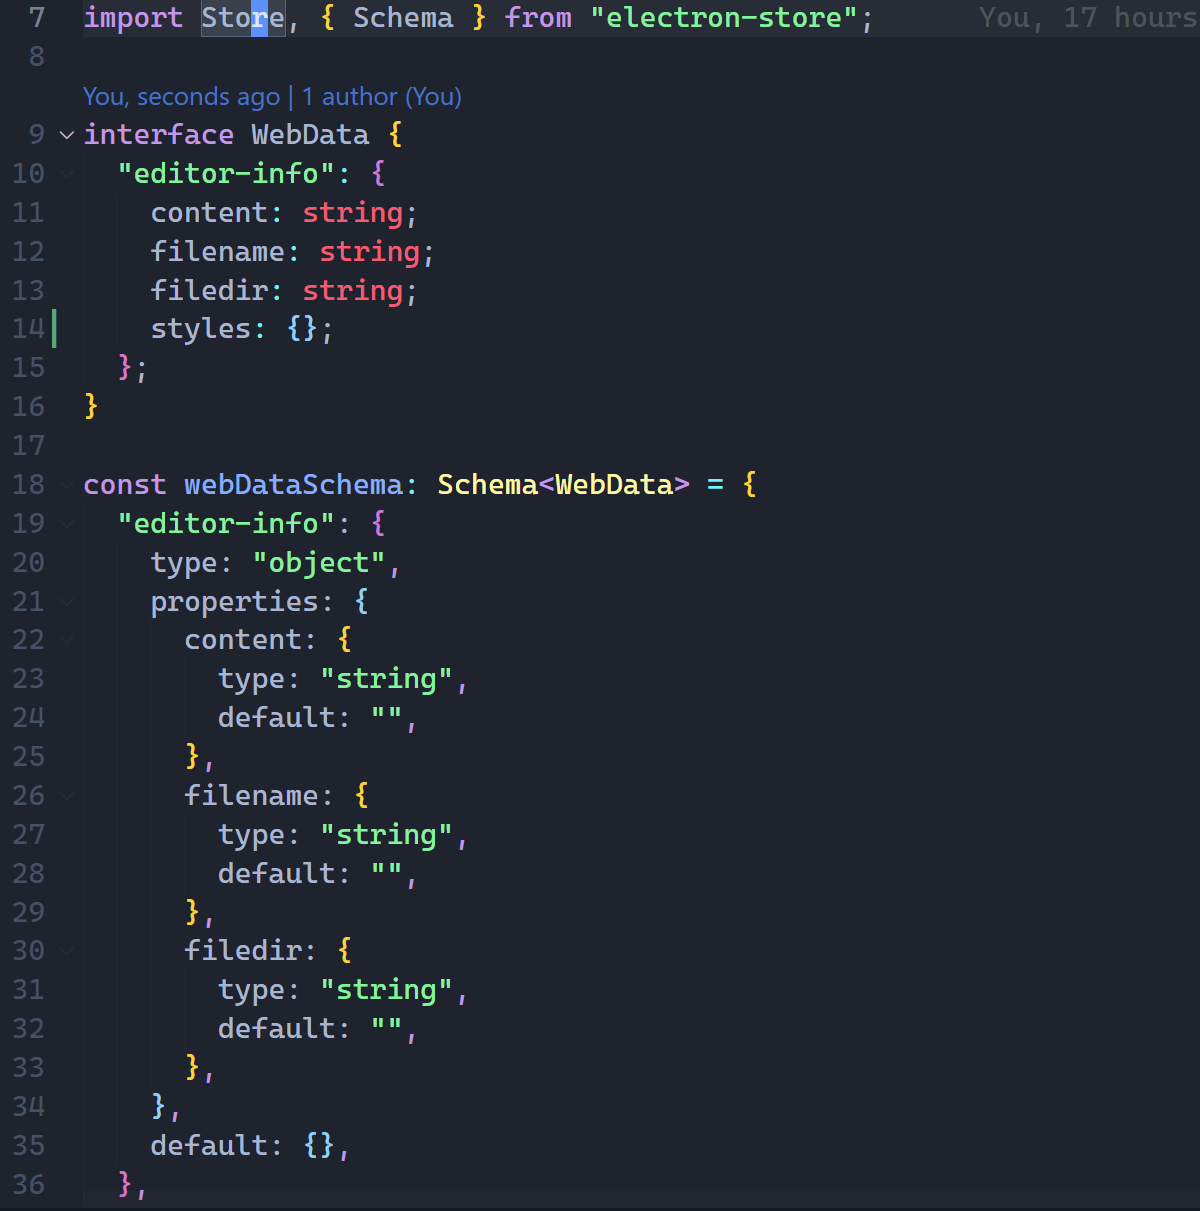Click the 'properties' key on line 21

pyautogui.click(x=234, y=602)
